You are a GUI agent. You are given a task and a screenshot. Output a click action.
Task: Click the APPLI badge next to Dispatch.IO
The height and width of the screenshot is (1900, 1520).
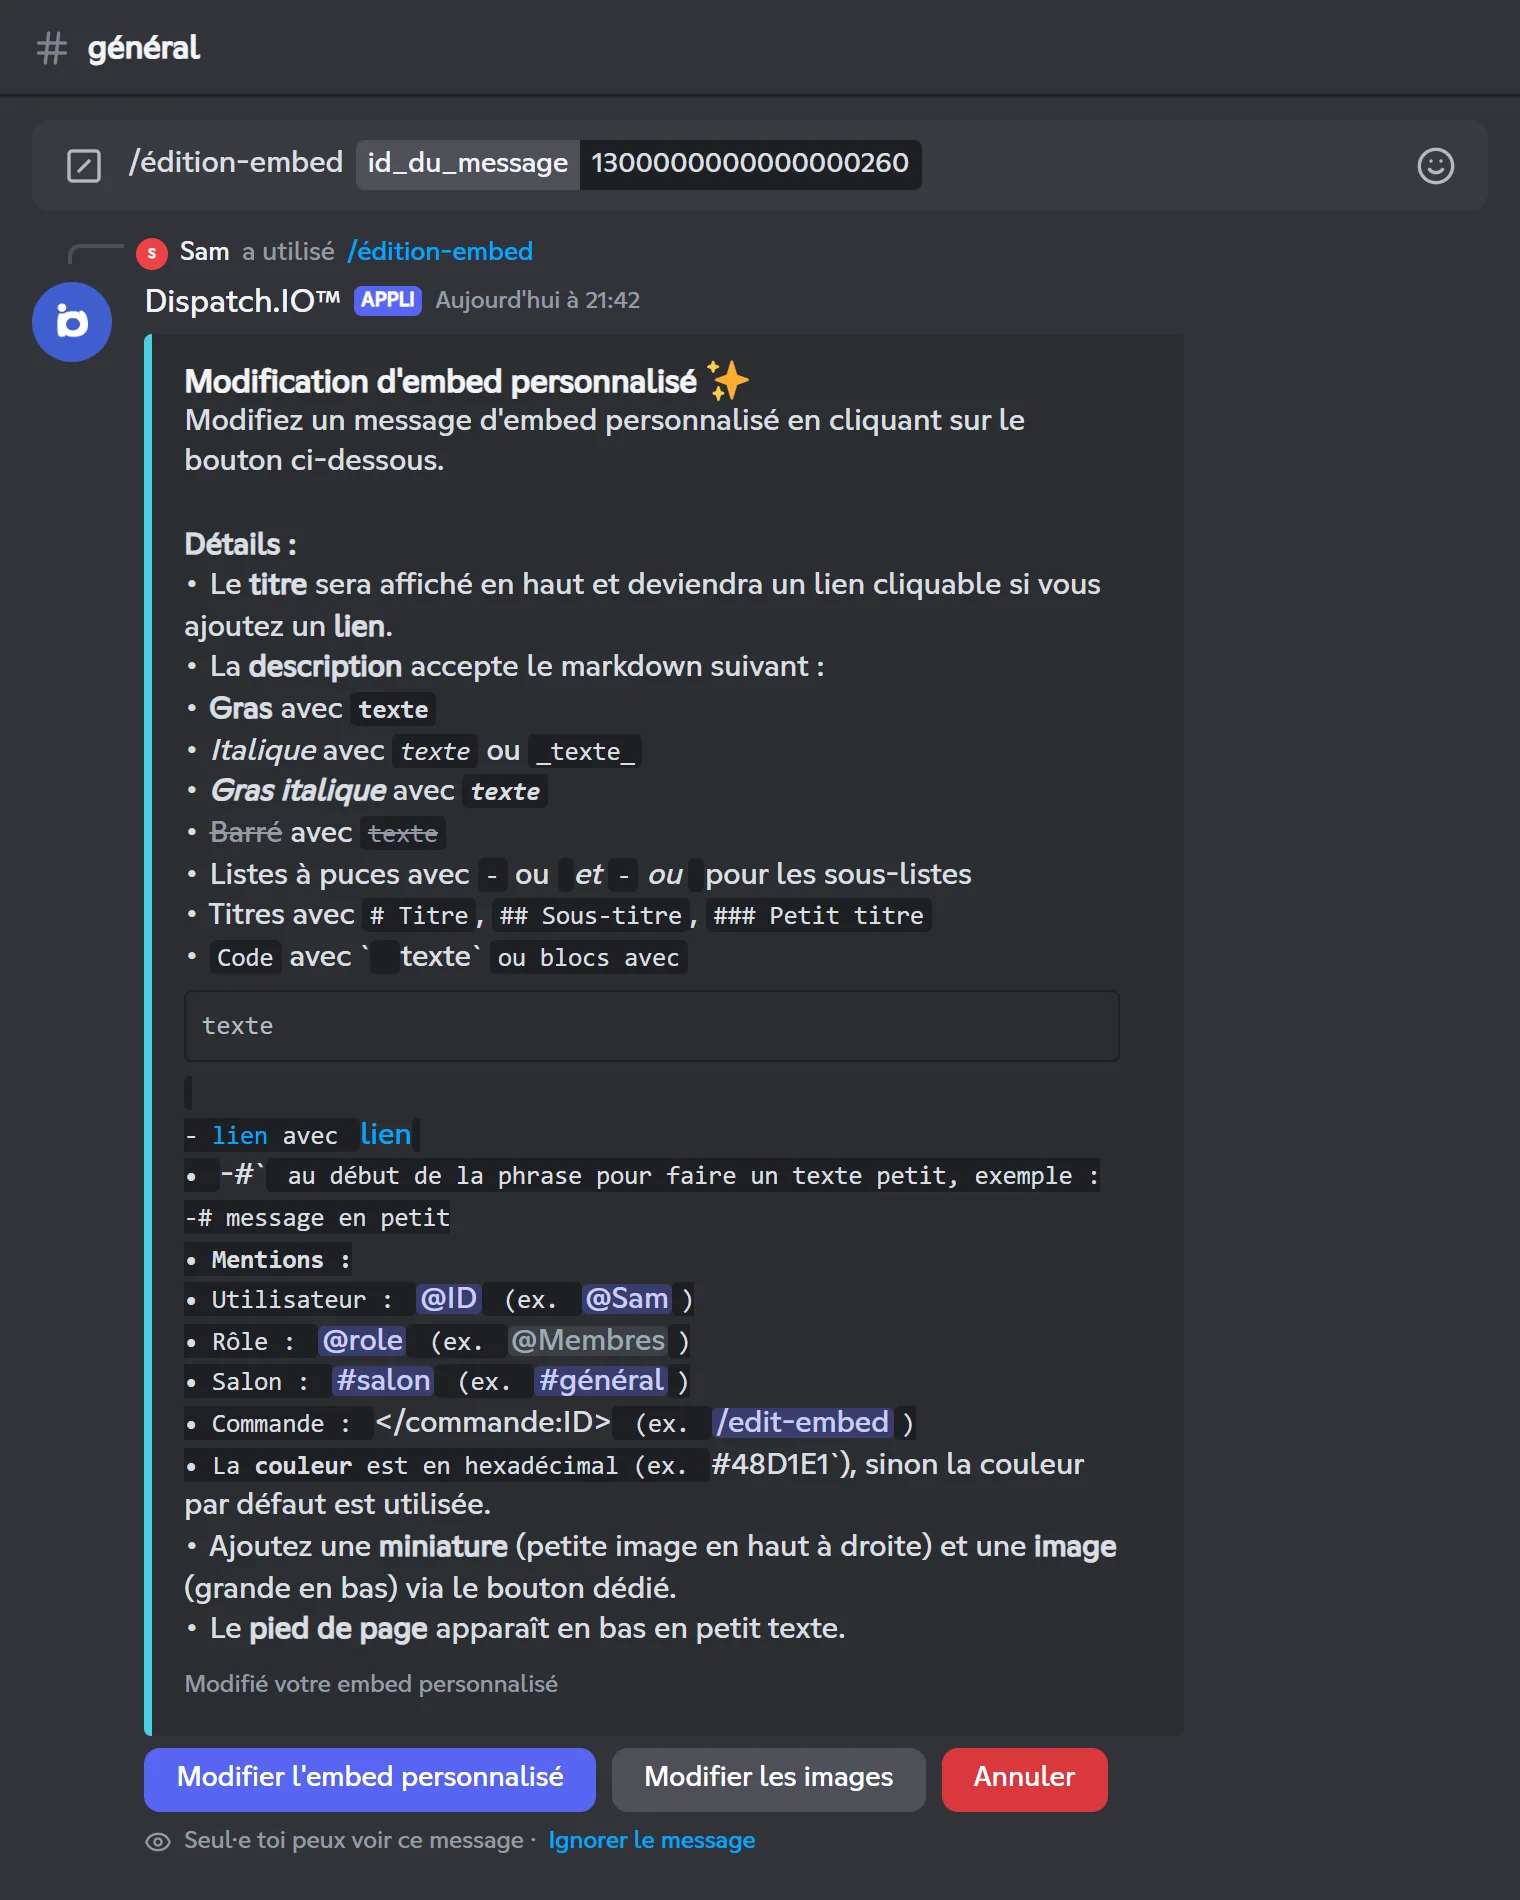388,300
